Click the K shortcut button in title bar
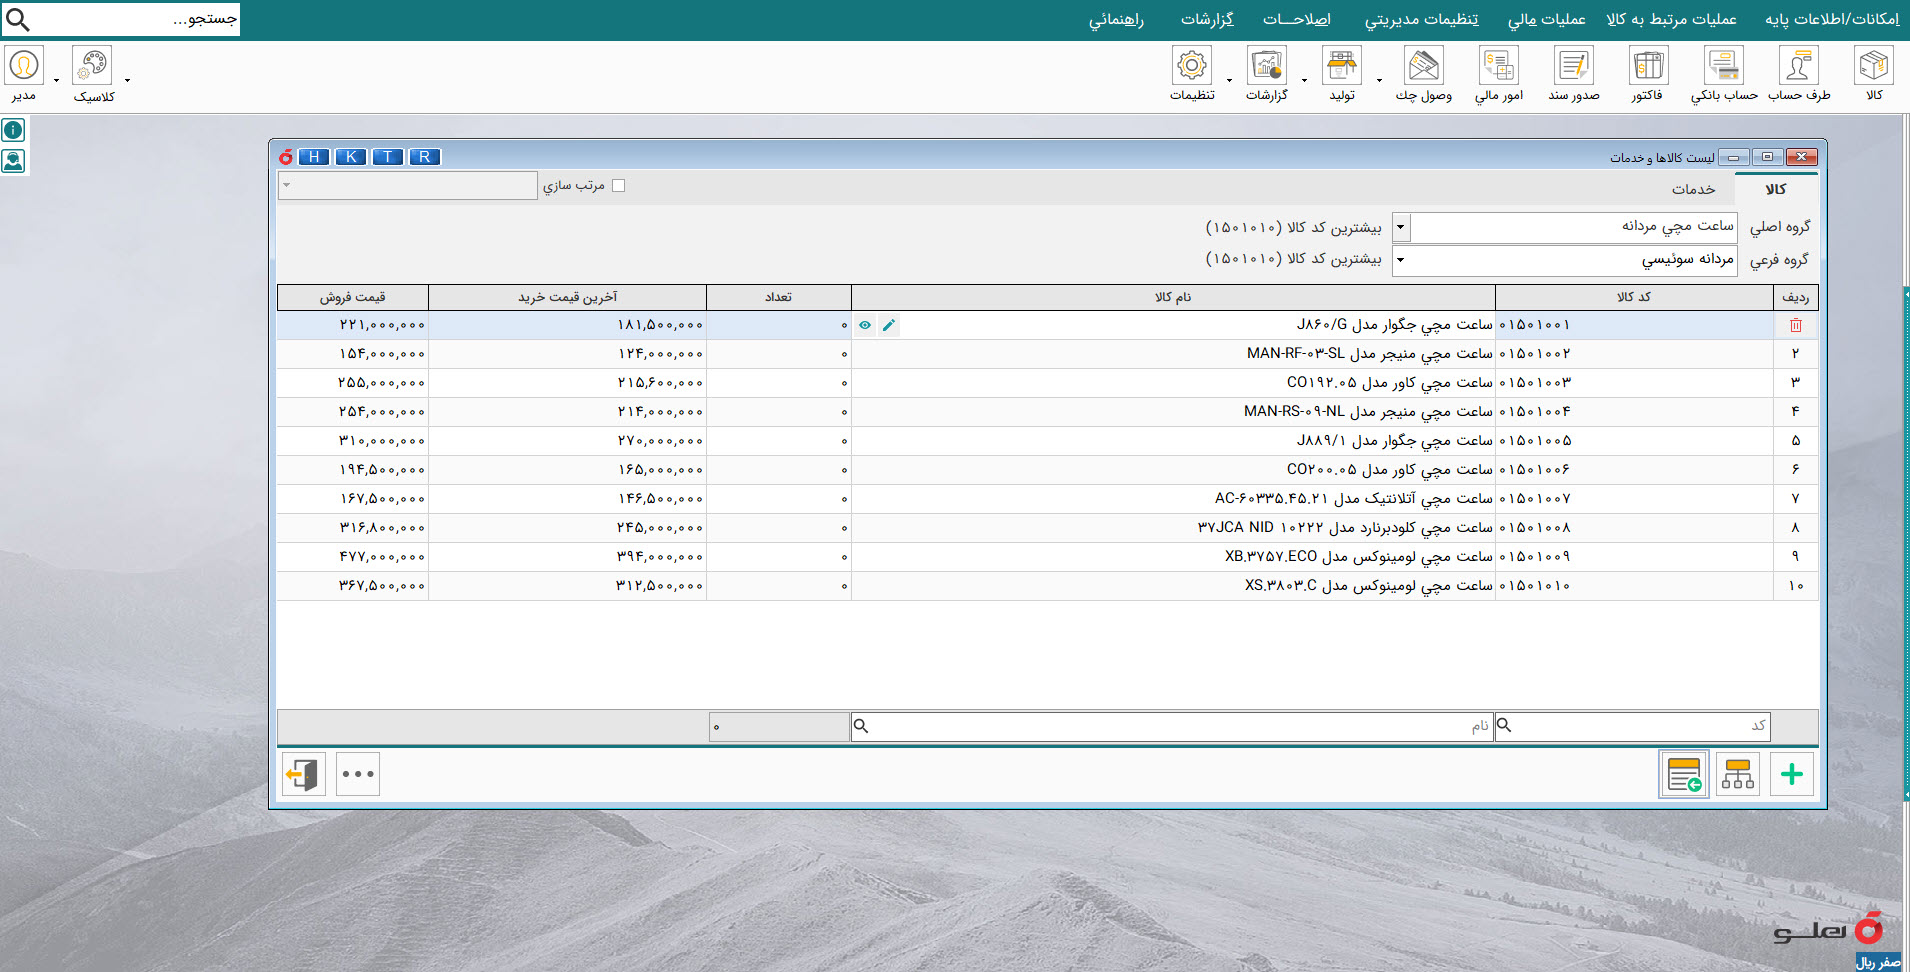The image size is (1910, 972). [x=351, y=157]
